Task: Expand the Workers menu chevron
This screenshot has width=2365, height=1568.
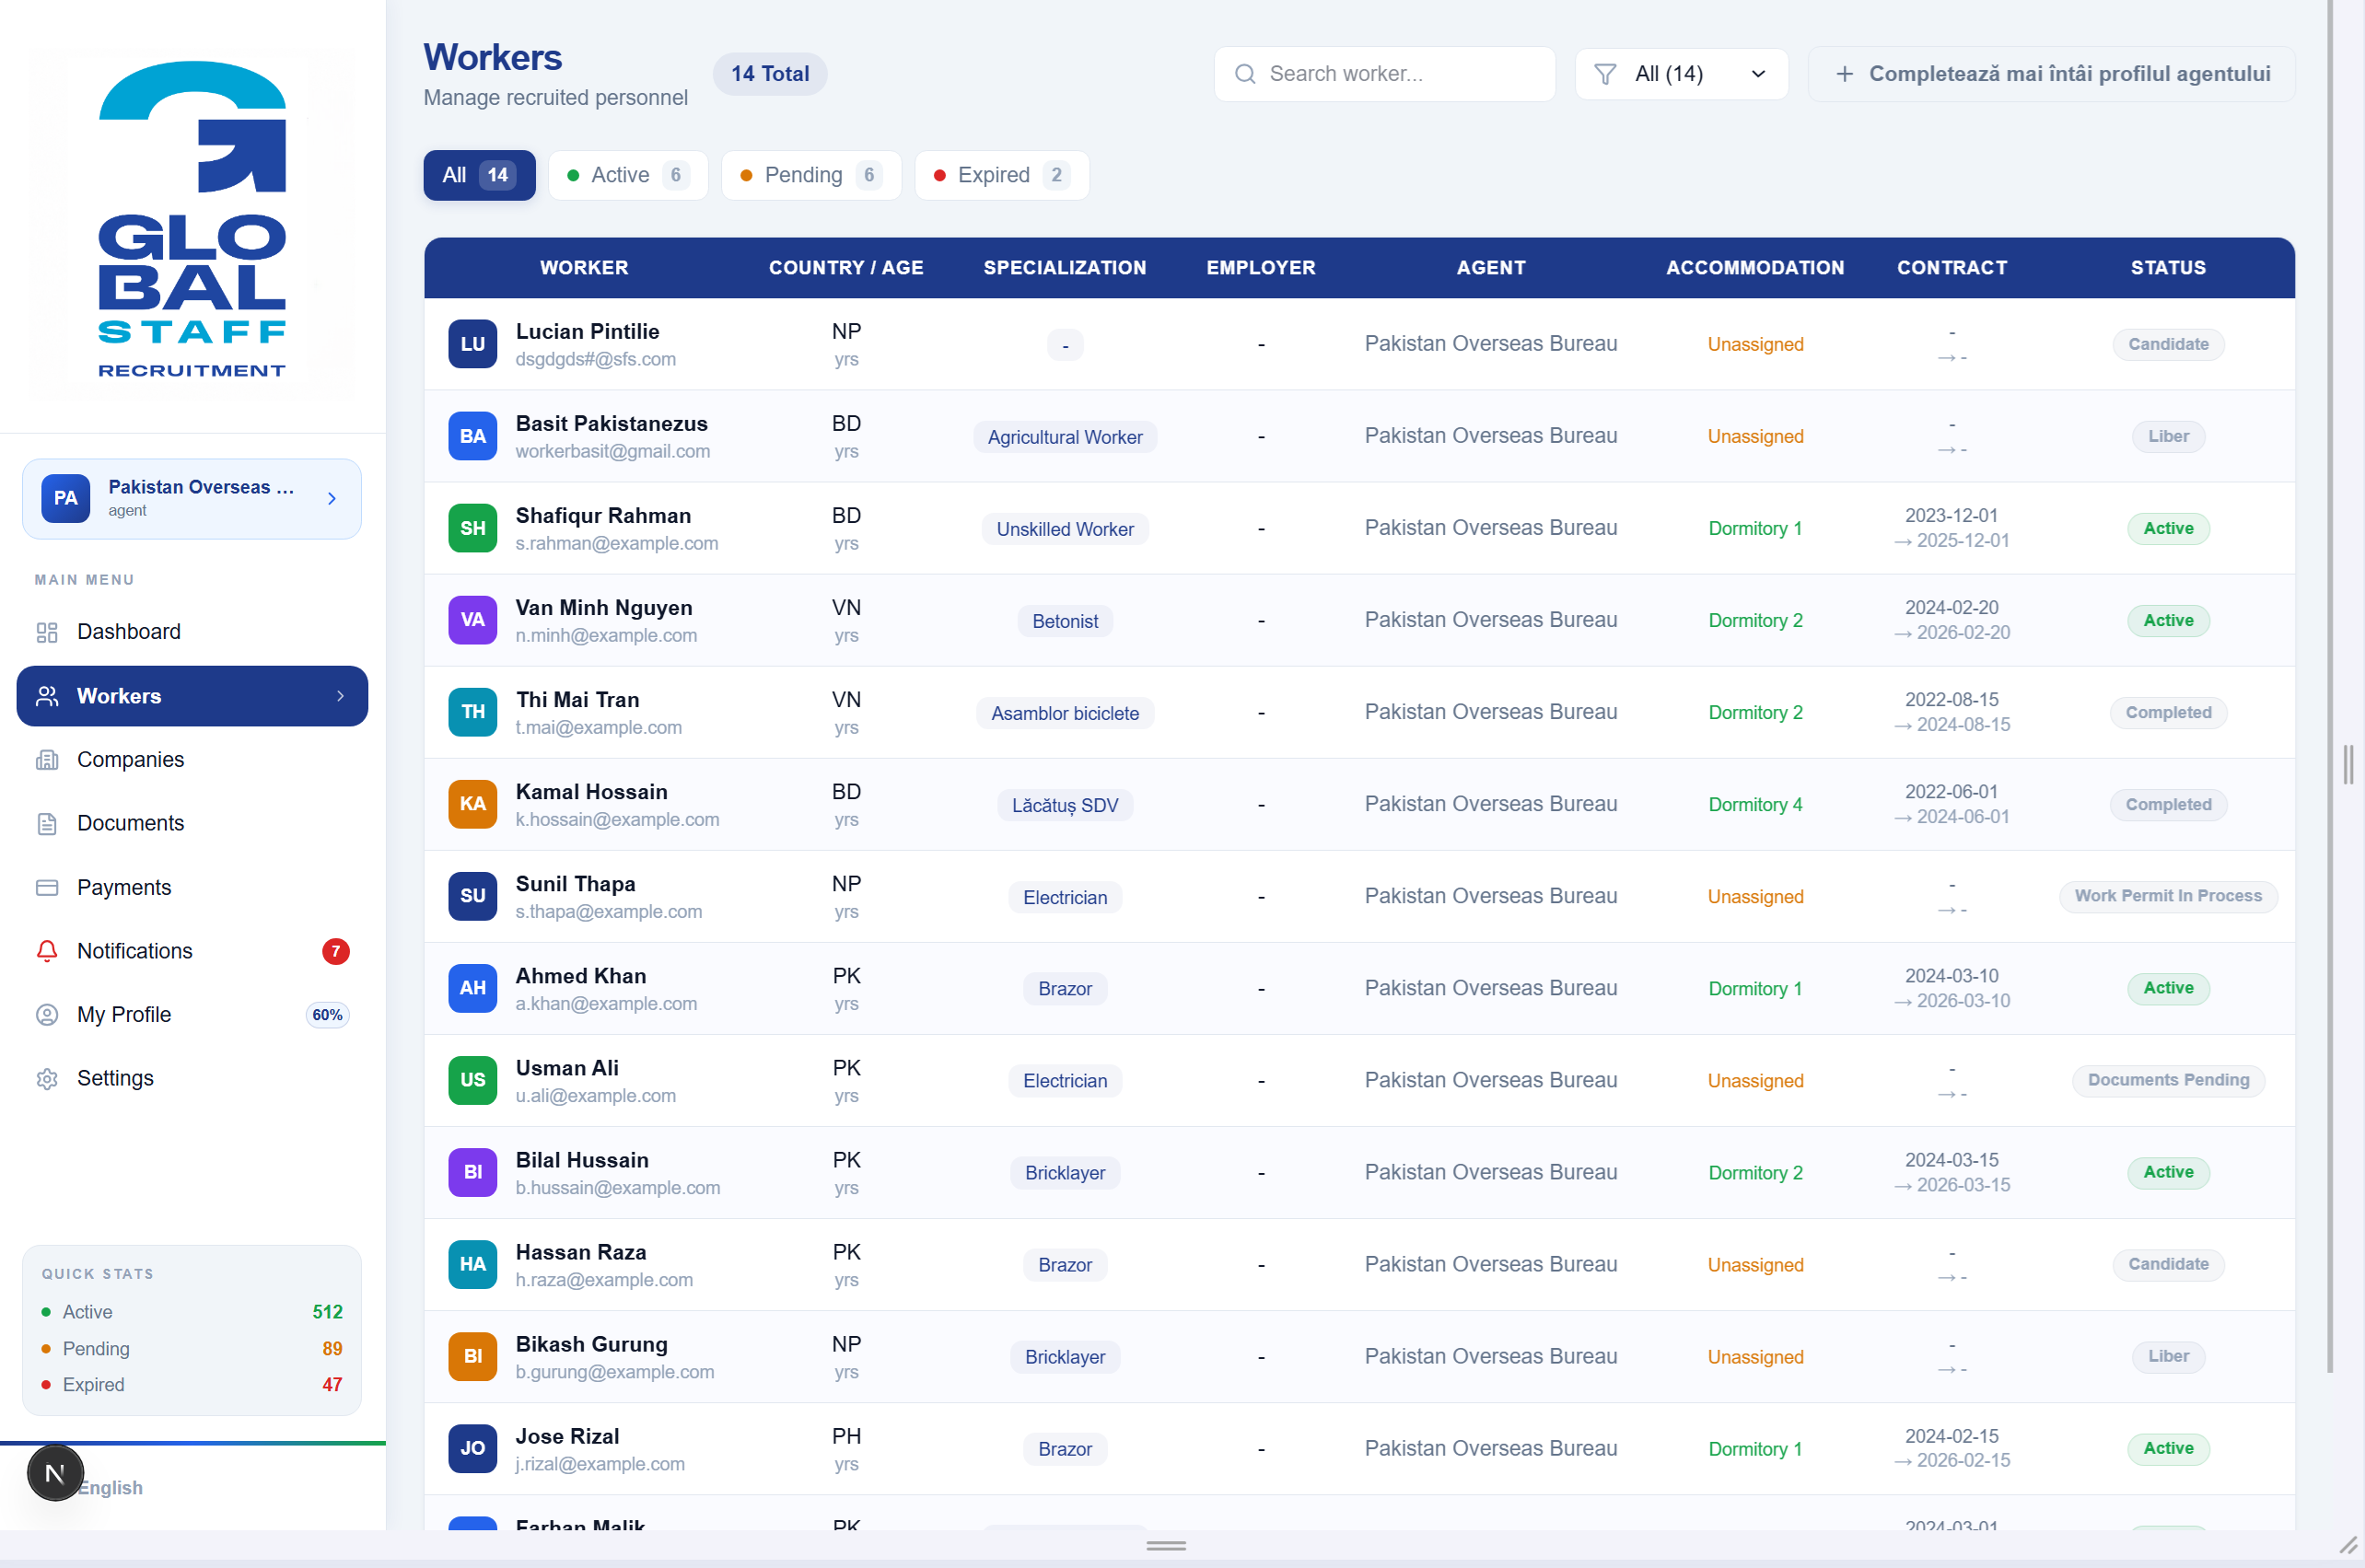Action: point(341,696)
